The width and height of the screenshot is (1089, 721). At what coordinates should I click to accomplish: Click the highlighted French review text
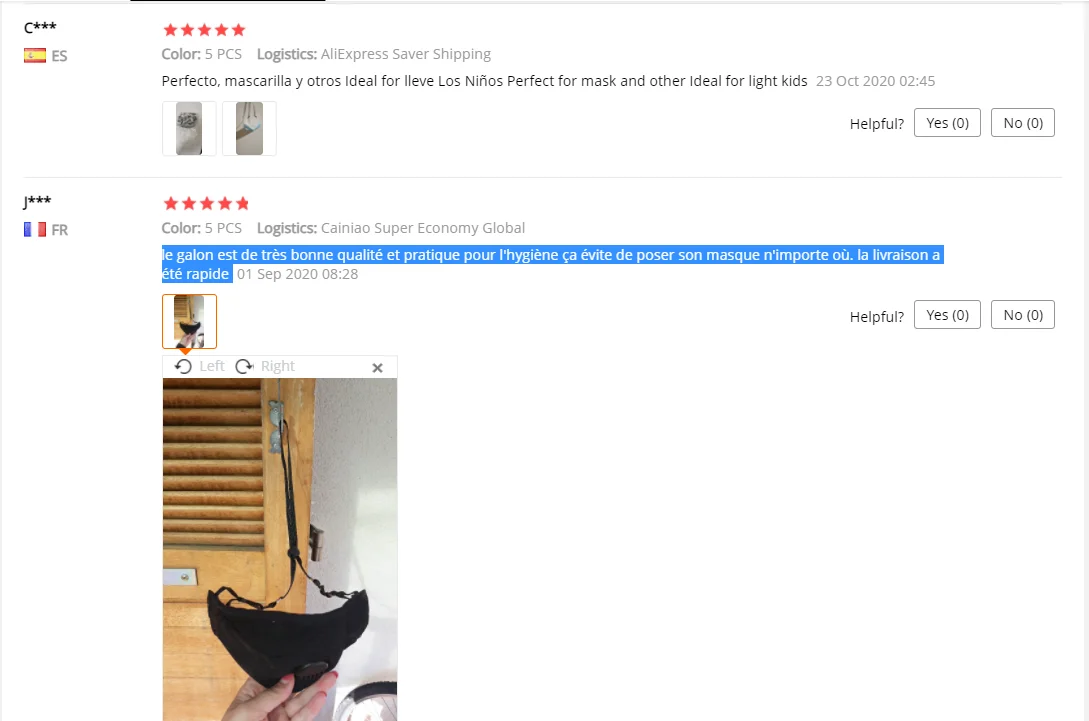coord(552,264)
